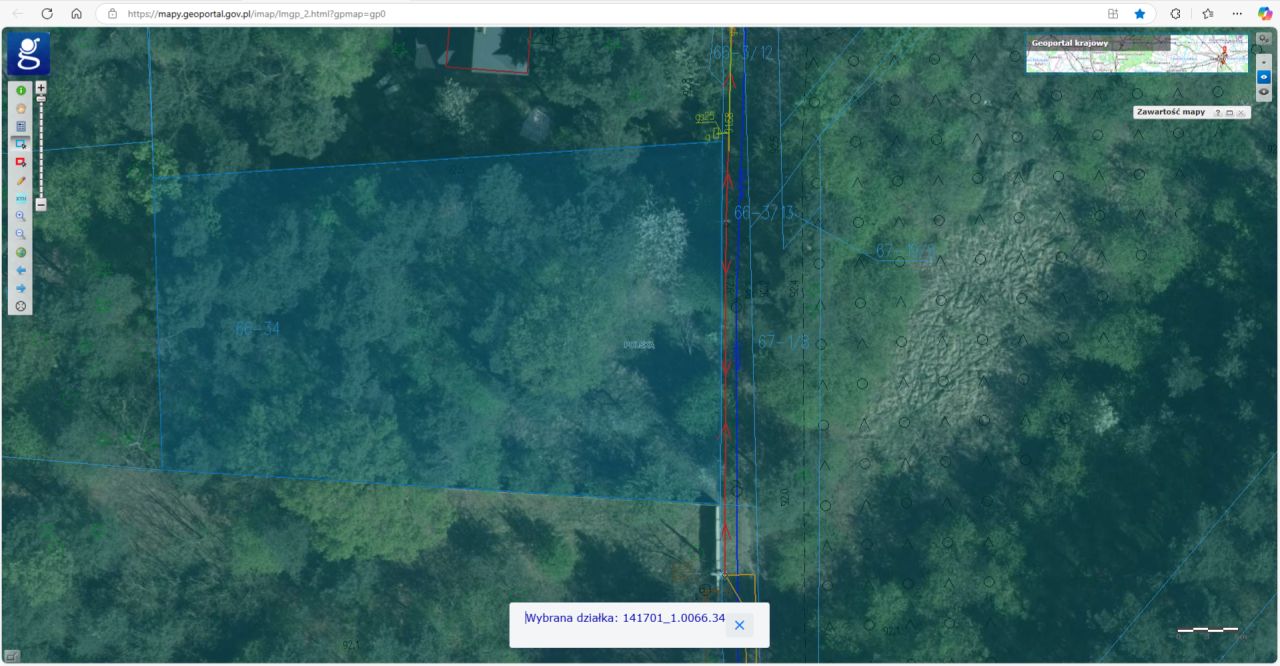Screen dimensions: 1280x666
Task: Click the bottom-left corner map icon
Action: tap(11, 656)
